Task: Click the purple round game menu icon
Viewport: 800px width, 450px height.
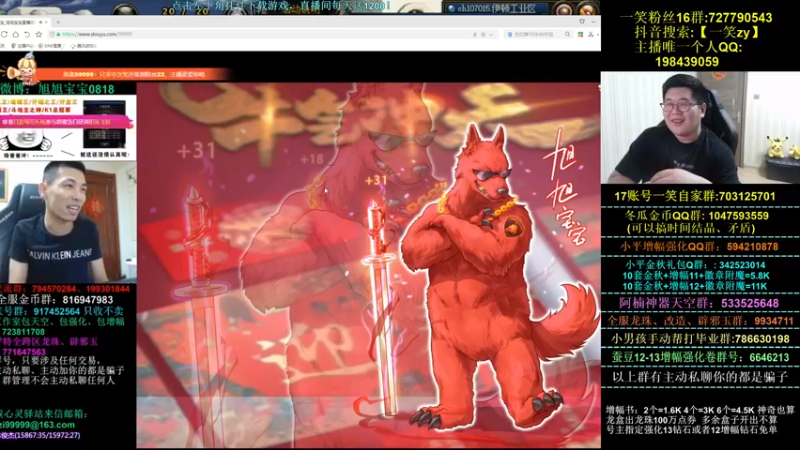Action: 563,9
